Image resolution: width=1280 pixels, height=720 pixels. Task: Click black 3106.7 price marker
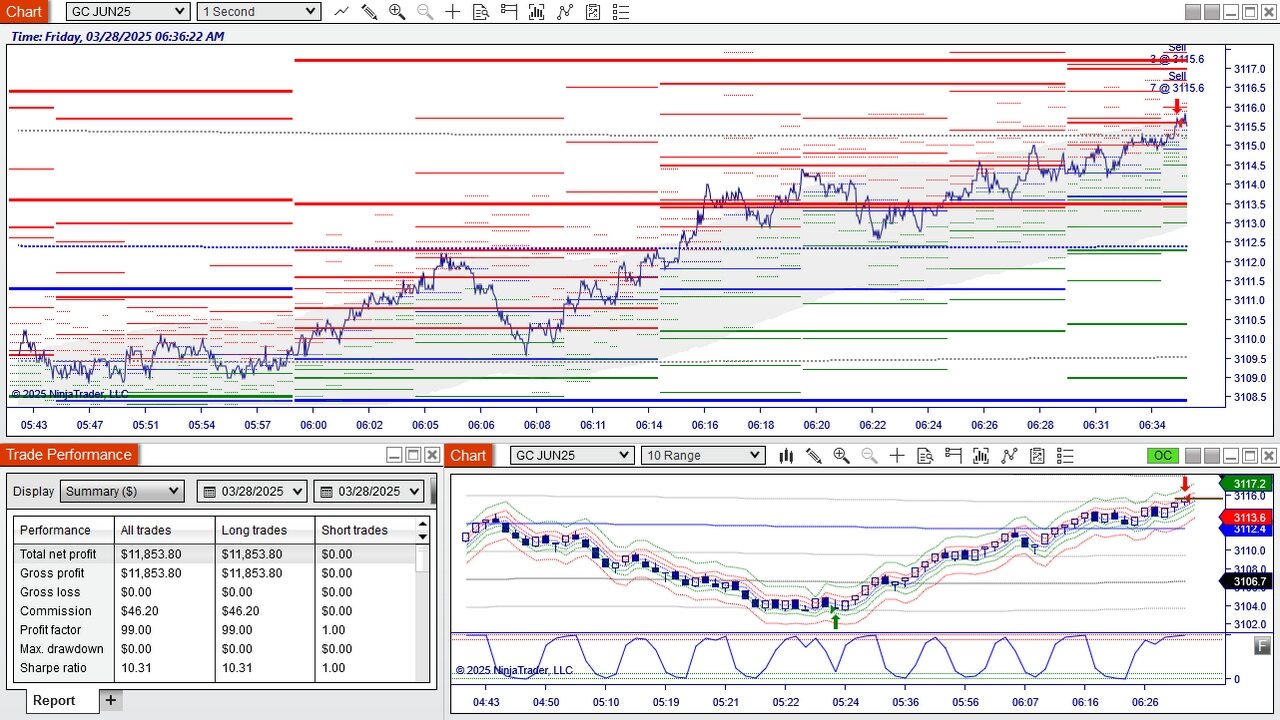point(1246,582)
